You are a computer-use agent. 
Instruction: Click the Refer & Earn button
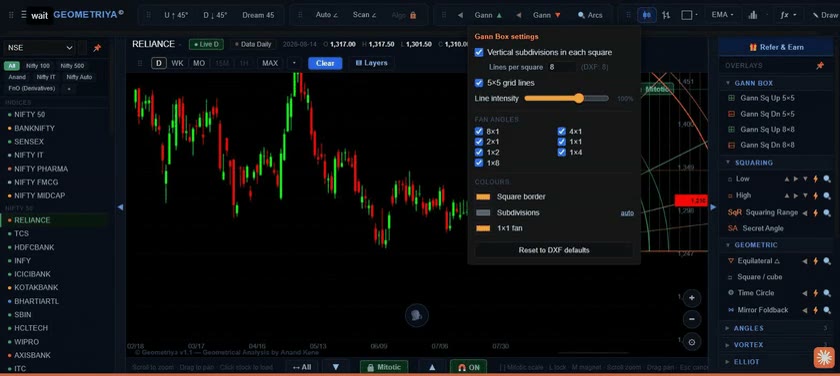tap(776, 47)
